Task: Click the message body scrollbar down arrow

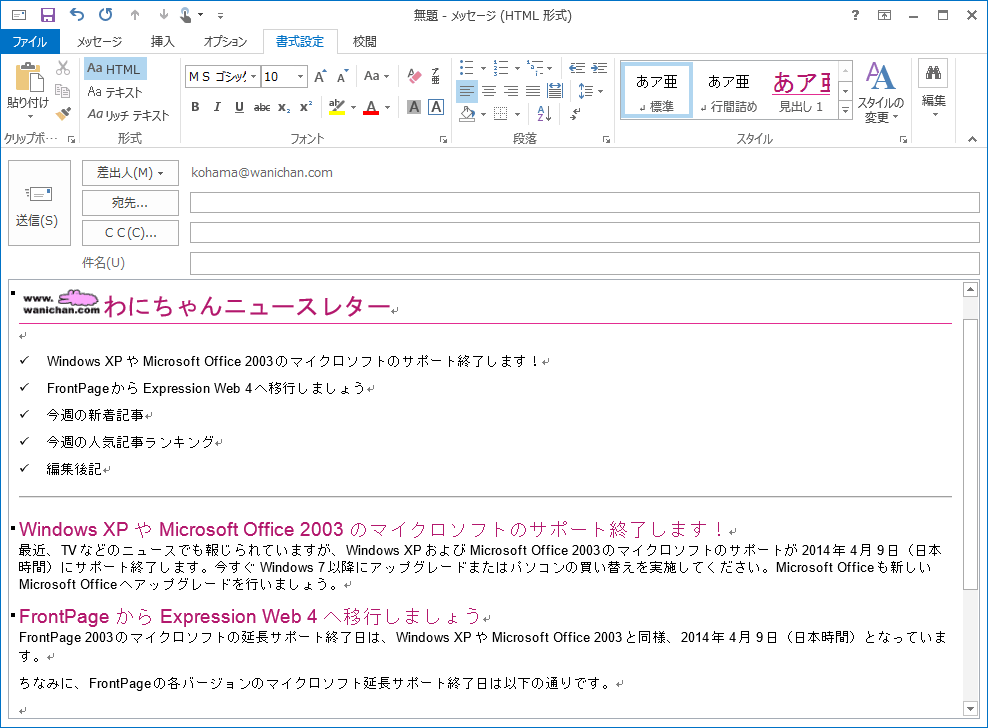Action: (x=970, y=709)
